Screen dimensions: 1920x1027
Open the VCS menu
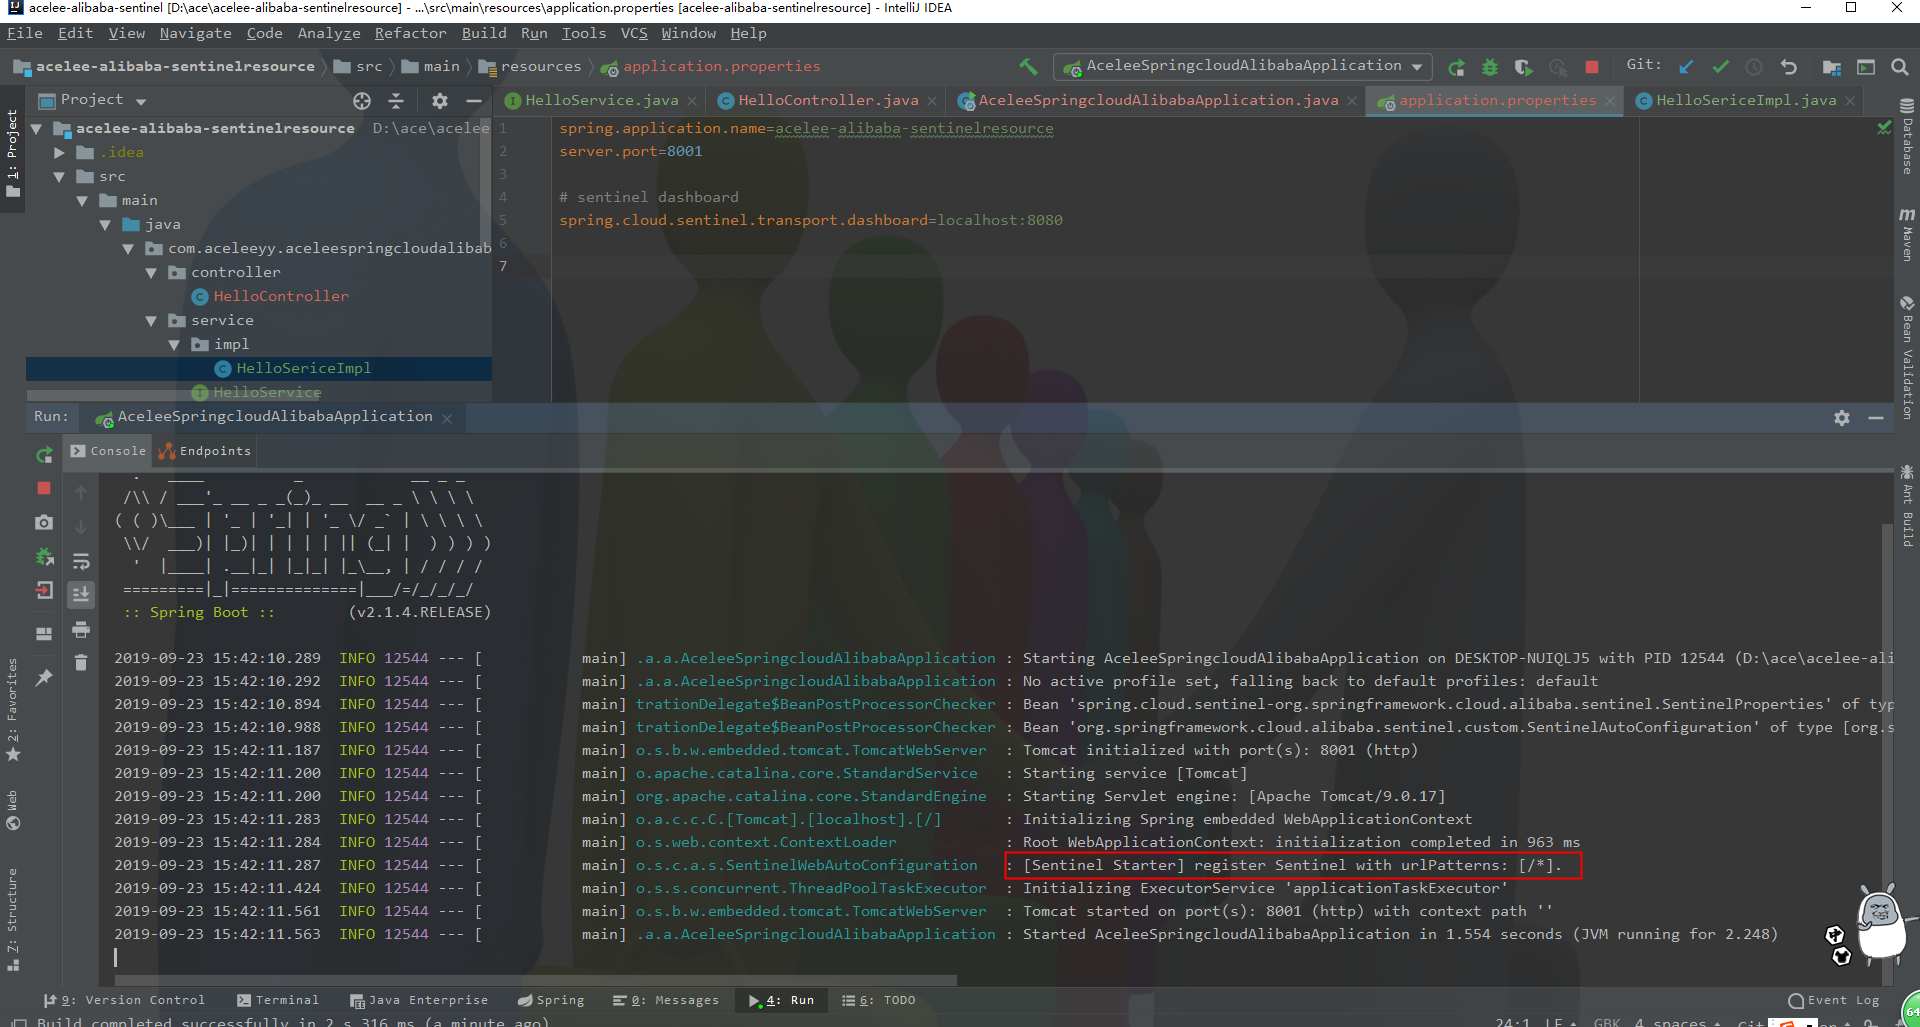click(x=634, y=33)
